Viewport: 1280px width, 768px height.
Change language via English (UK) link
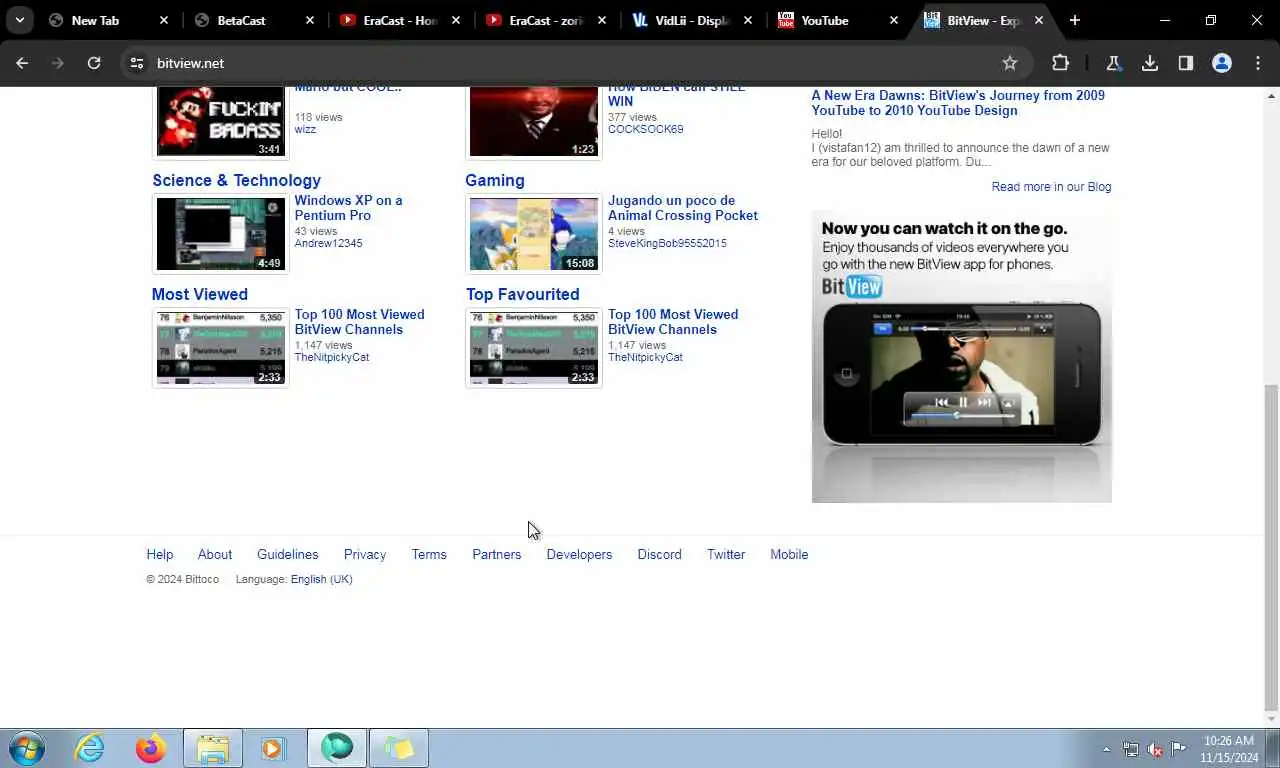point(321,579)
